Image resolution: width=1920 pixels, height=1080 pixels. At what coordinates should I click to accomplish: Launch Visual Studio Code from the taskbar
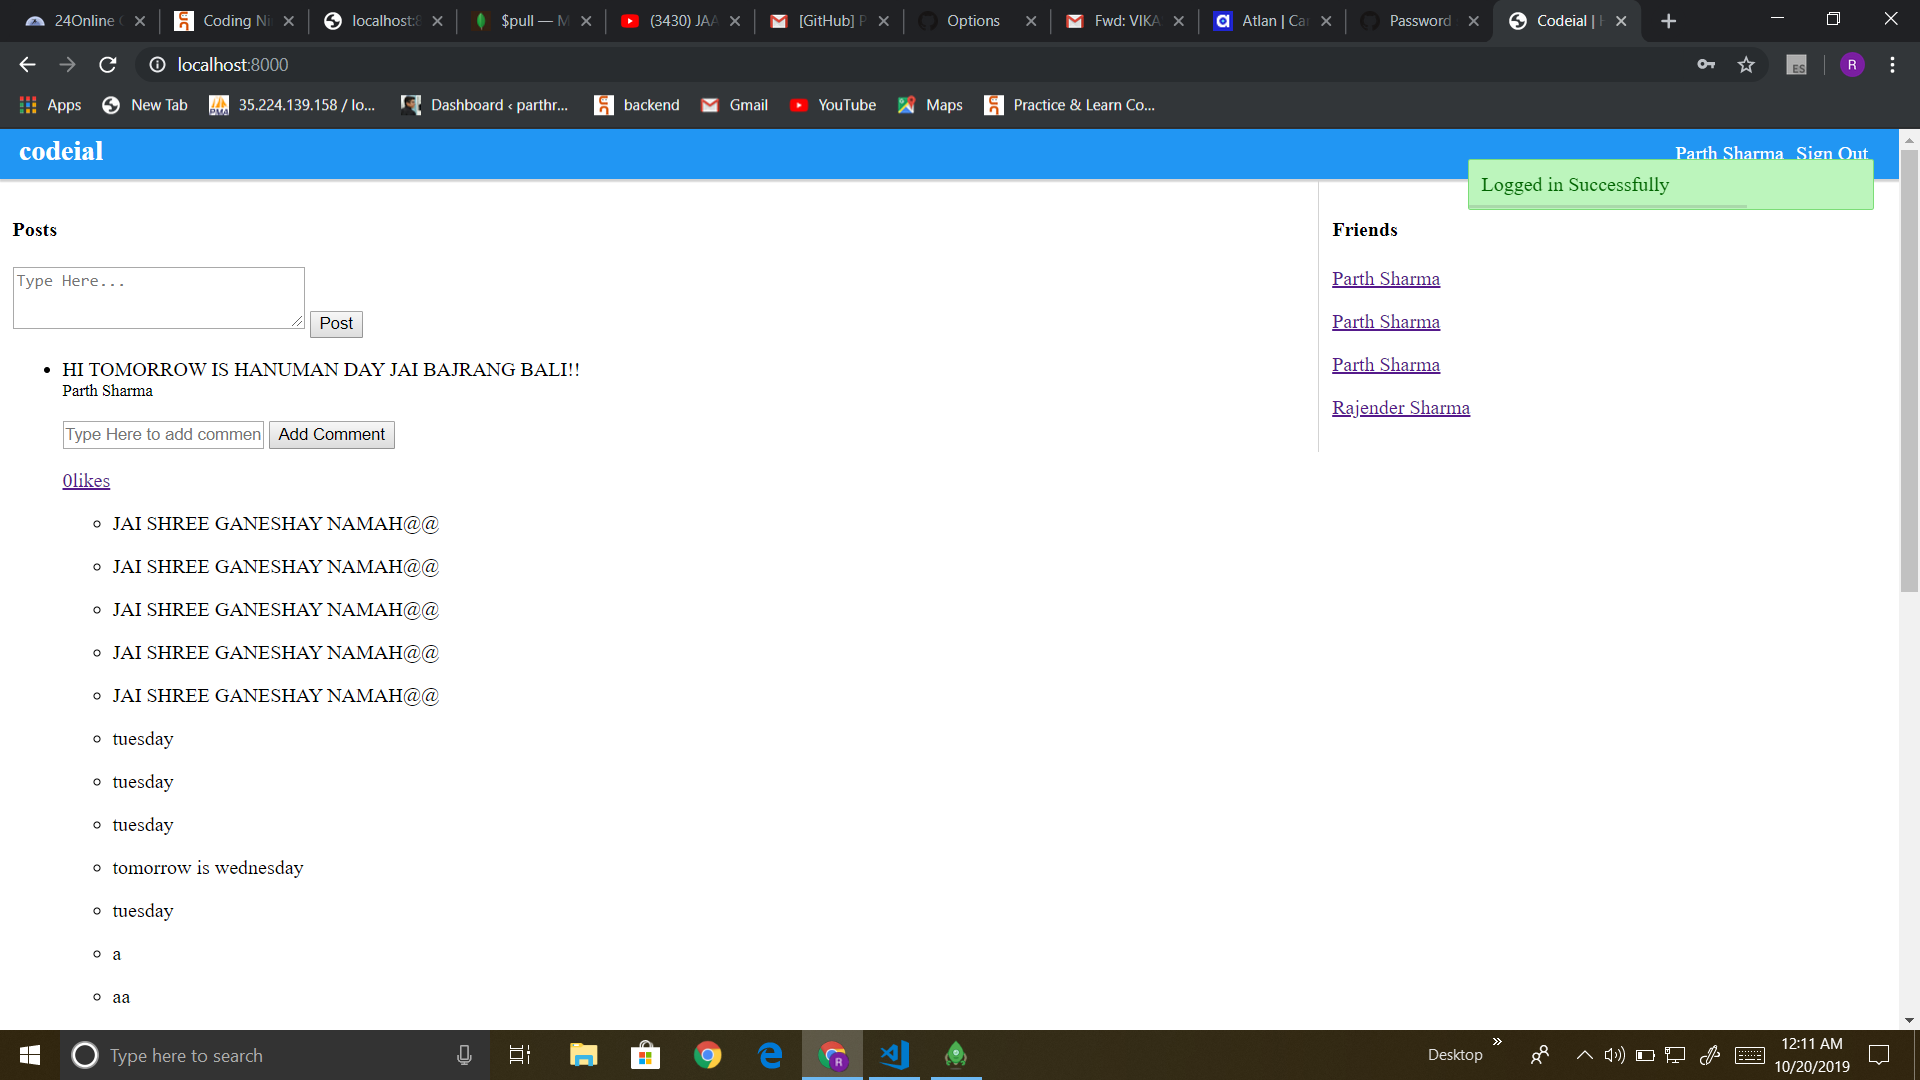pos(893,1055)
